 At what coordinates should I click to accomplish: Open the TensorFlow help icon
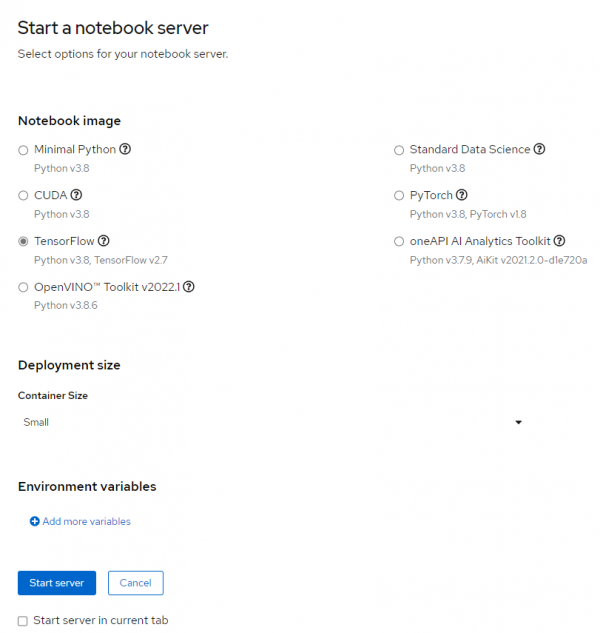click(x=104, y=241)
